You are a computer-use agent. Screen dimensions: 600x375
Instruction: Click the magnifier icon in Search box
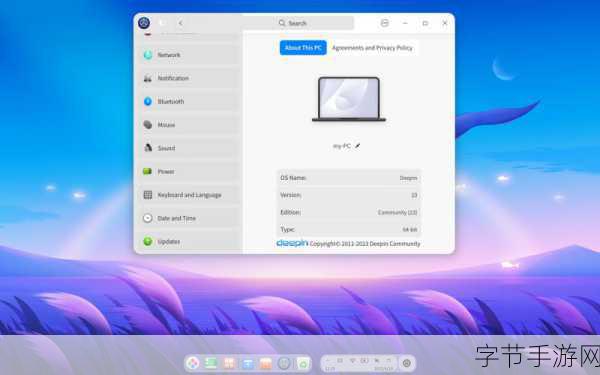(282, 23)
